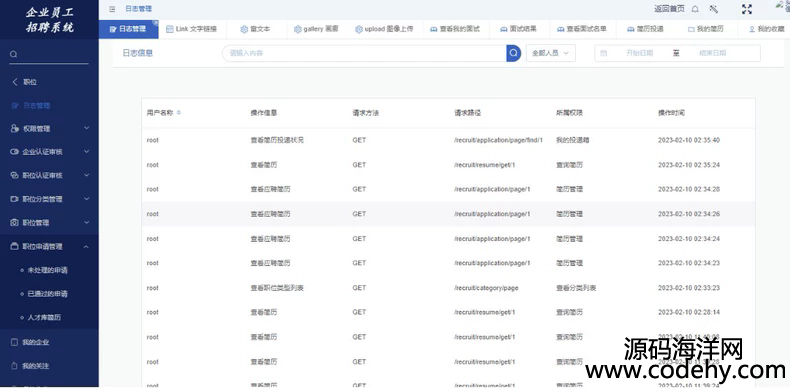Open the 全部人员 dropdown

pos(551,53)
